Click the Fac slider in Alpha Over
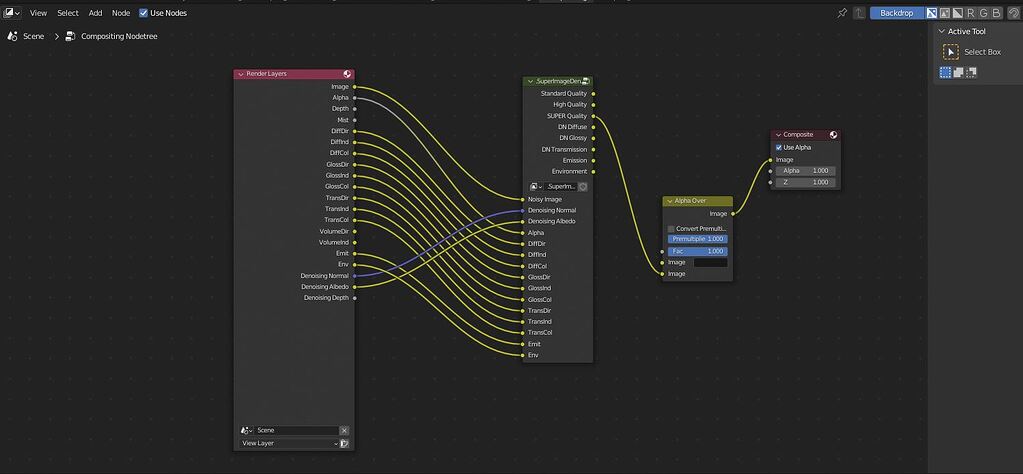The width and height of the screenshot is (1023, 474). (697, 251)
